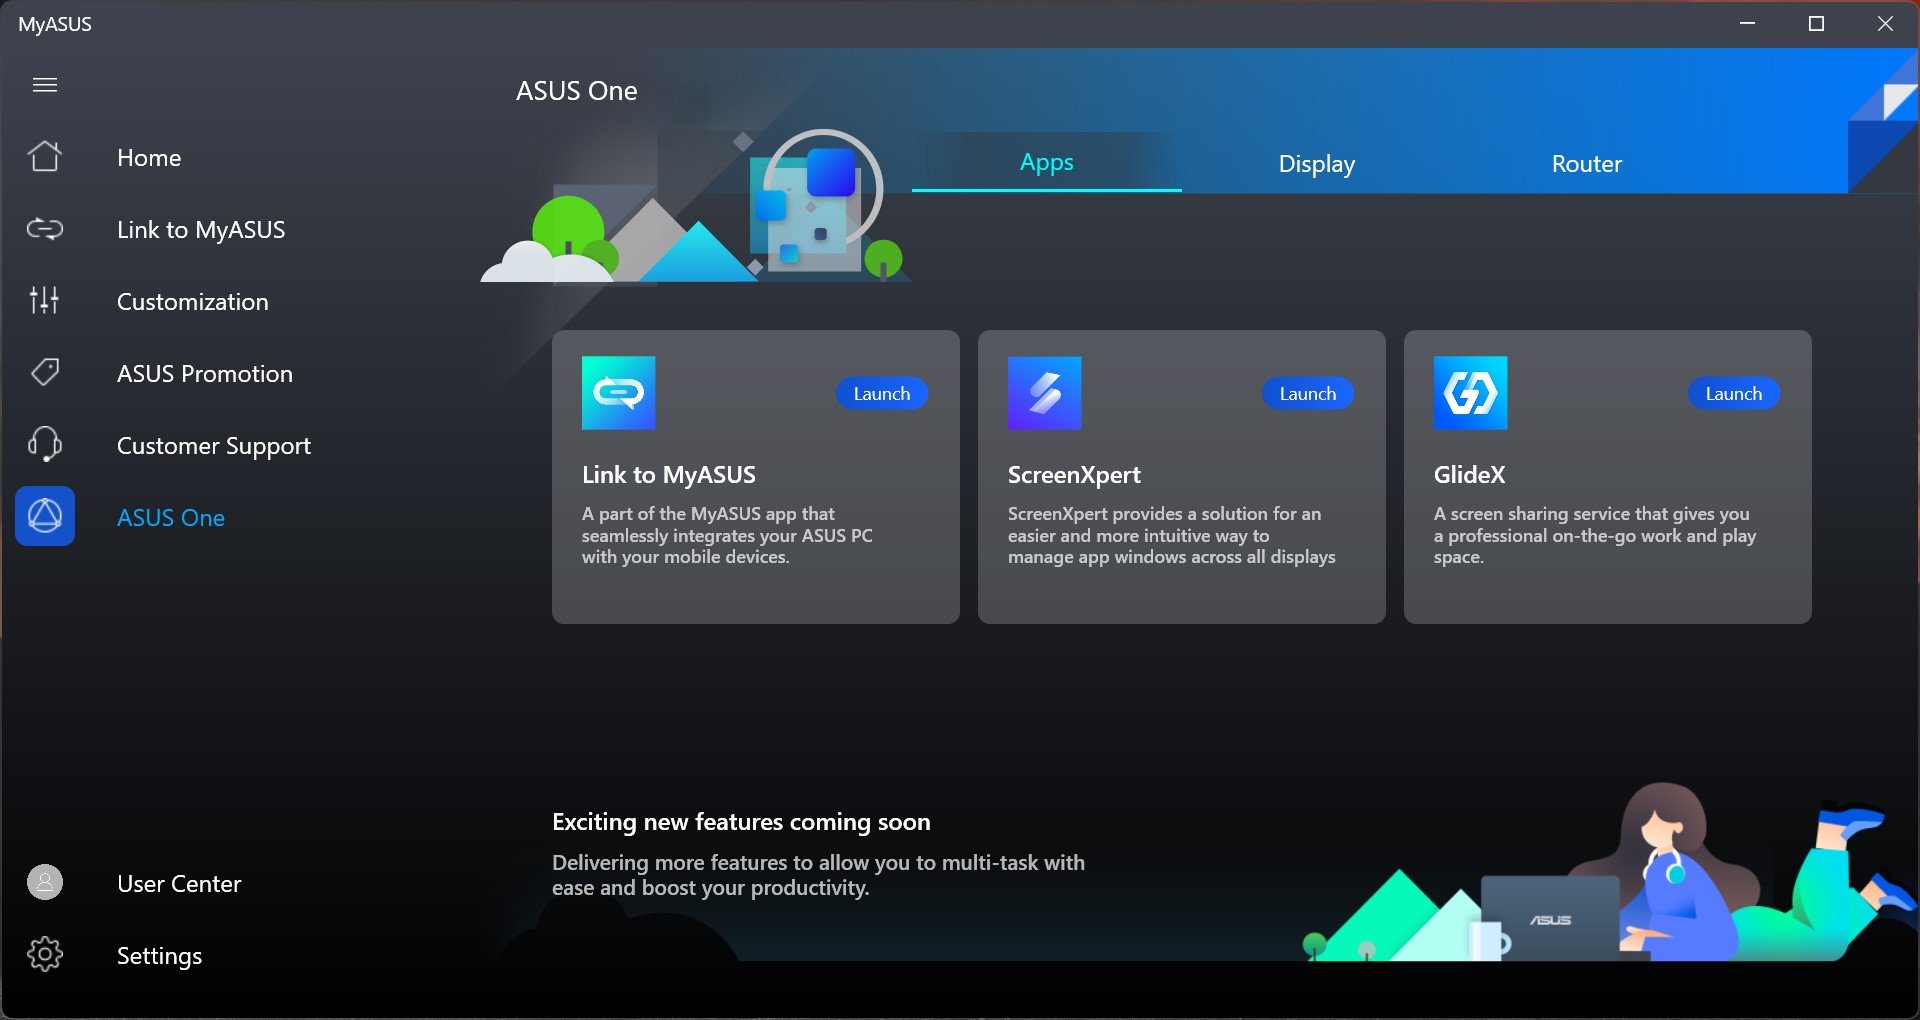Click 'Exciting new features coming soon' heading

741,822
